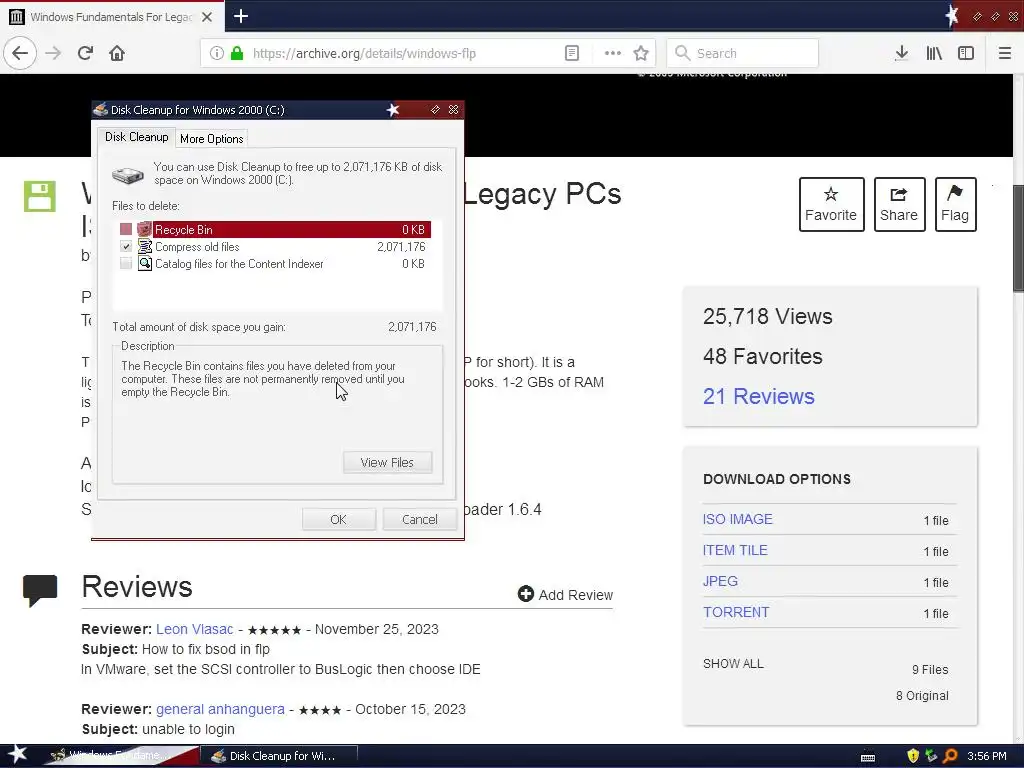Click the '48 Favorites' text
Screen dimensions: 1024x768
763,356
